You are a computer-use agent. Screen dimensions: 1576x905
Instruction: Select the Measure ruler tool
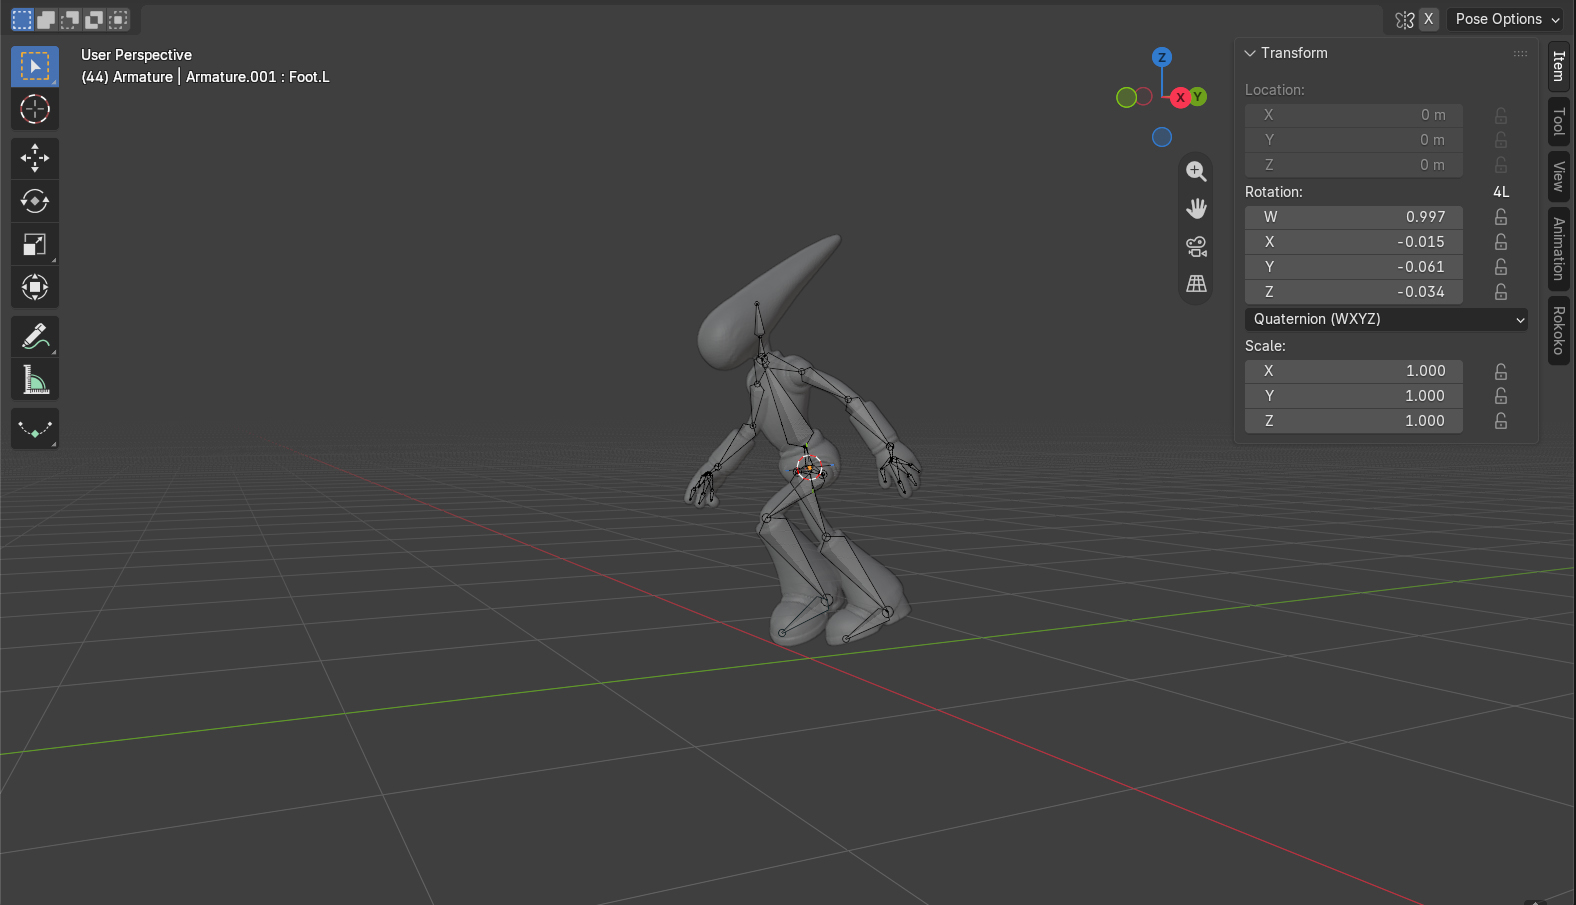point(35,380)
